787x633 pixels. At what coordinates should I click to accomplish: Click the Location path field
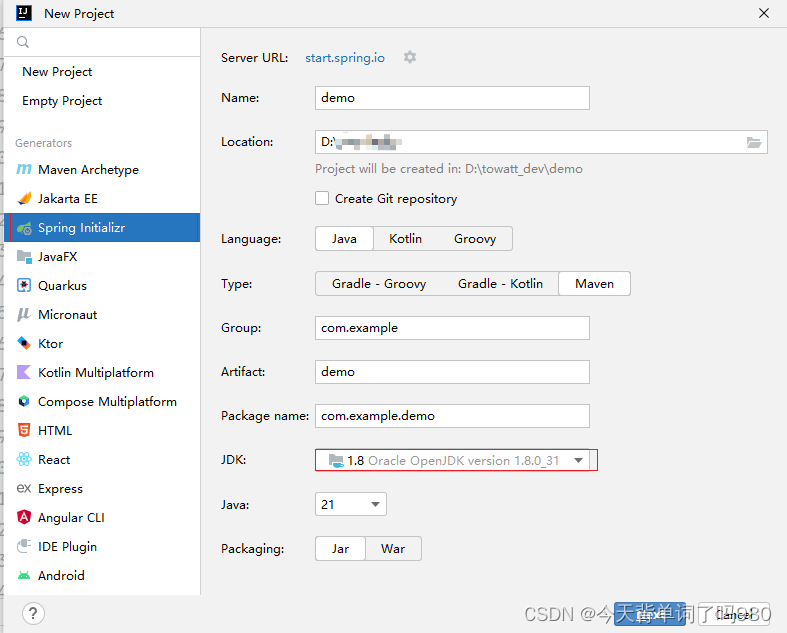click(541, 142)
